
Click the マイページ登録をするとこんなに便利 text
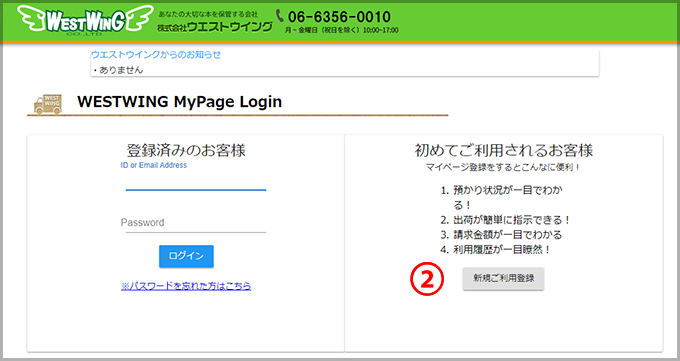point(503,167)
